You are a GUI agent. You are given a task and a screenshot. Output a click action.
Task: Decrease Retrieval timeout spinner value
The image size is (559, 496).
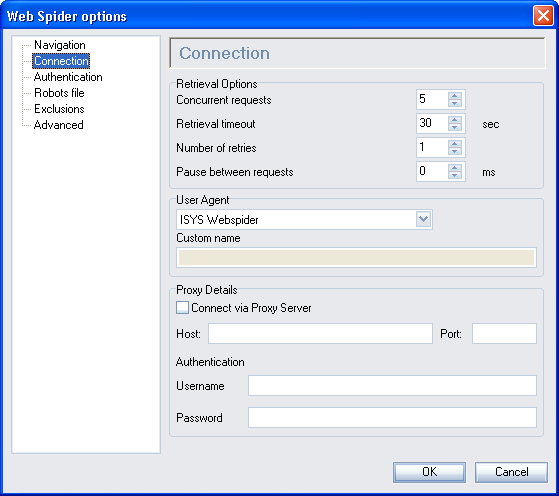click(455, 127)
